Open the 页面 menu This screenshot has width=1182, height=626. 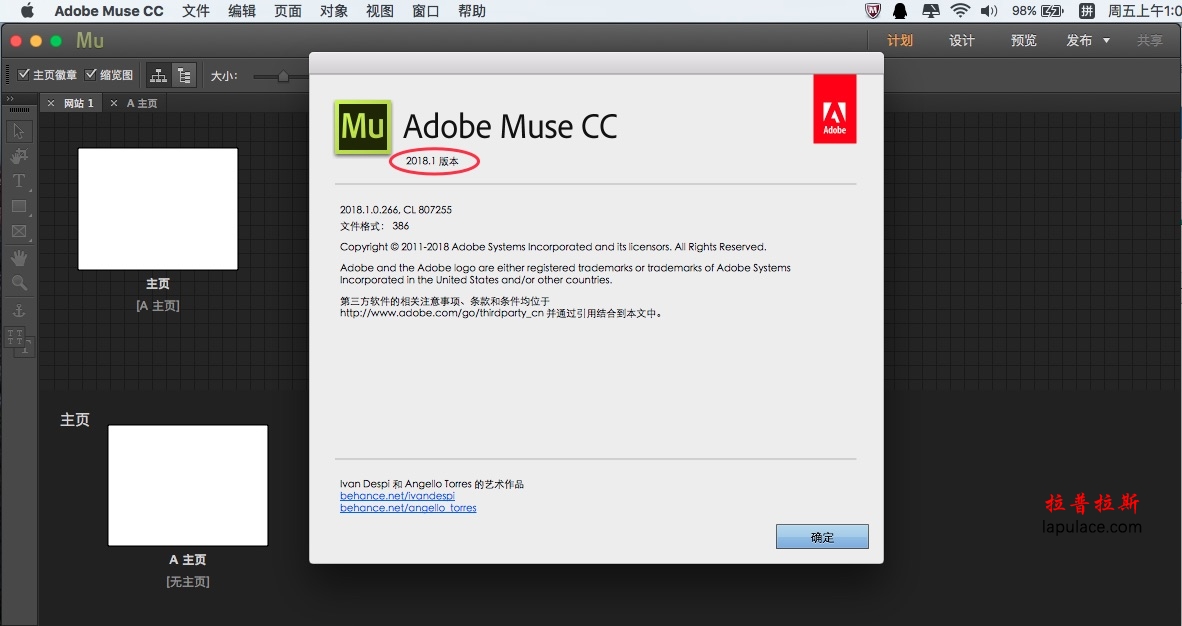tap(288, 11)
